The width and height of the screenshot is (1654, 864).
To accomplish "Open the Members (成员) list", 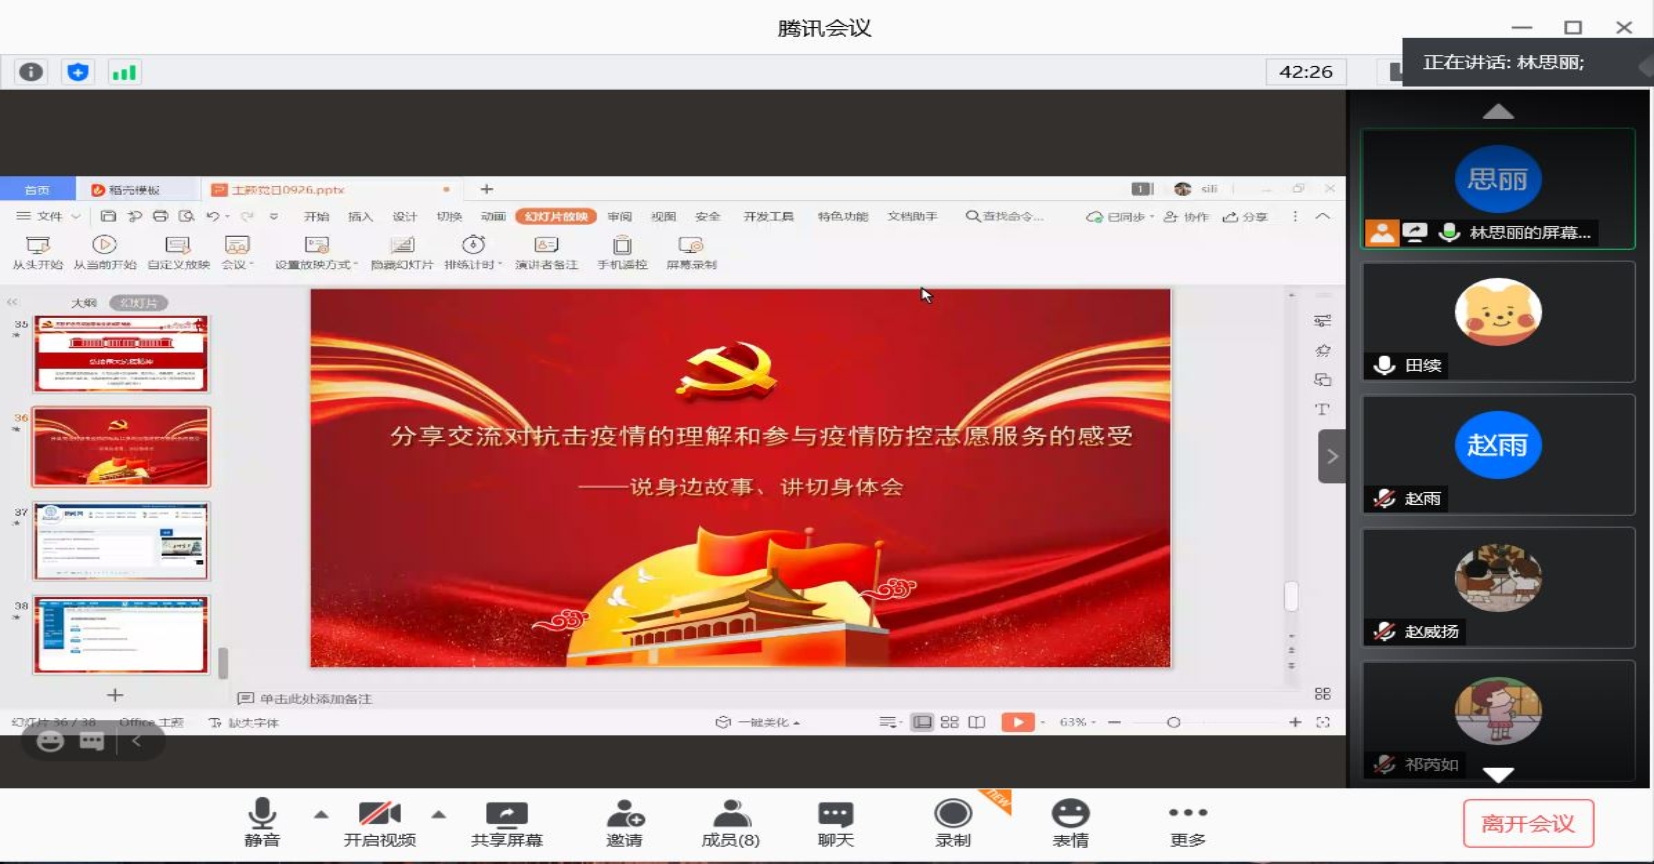I will click(730, 823).
